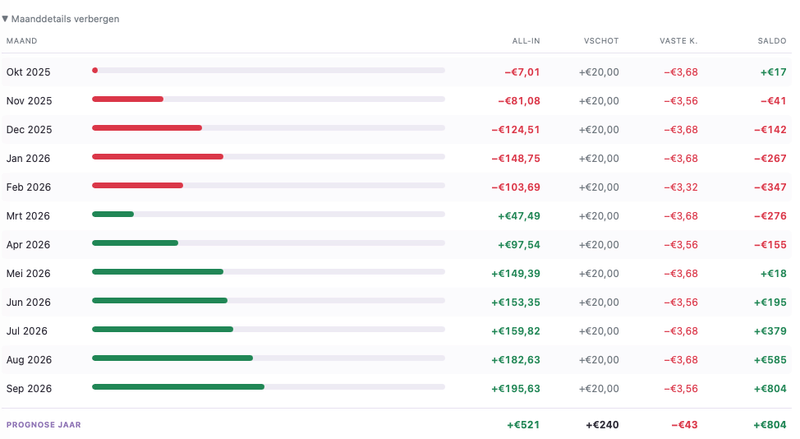Click the Dec 2025 saldo −€142

tap(770, 130)
